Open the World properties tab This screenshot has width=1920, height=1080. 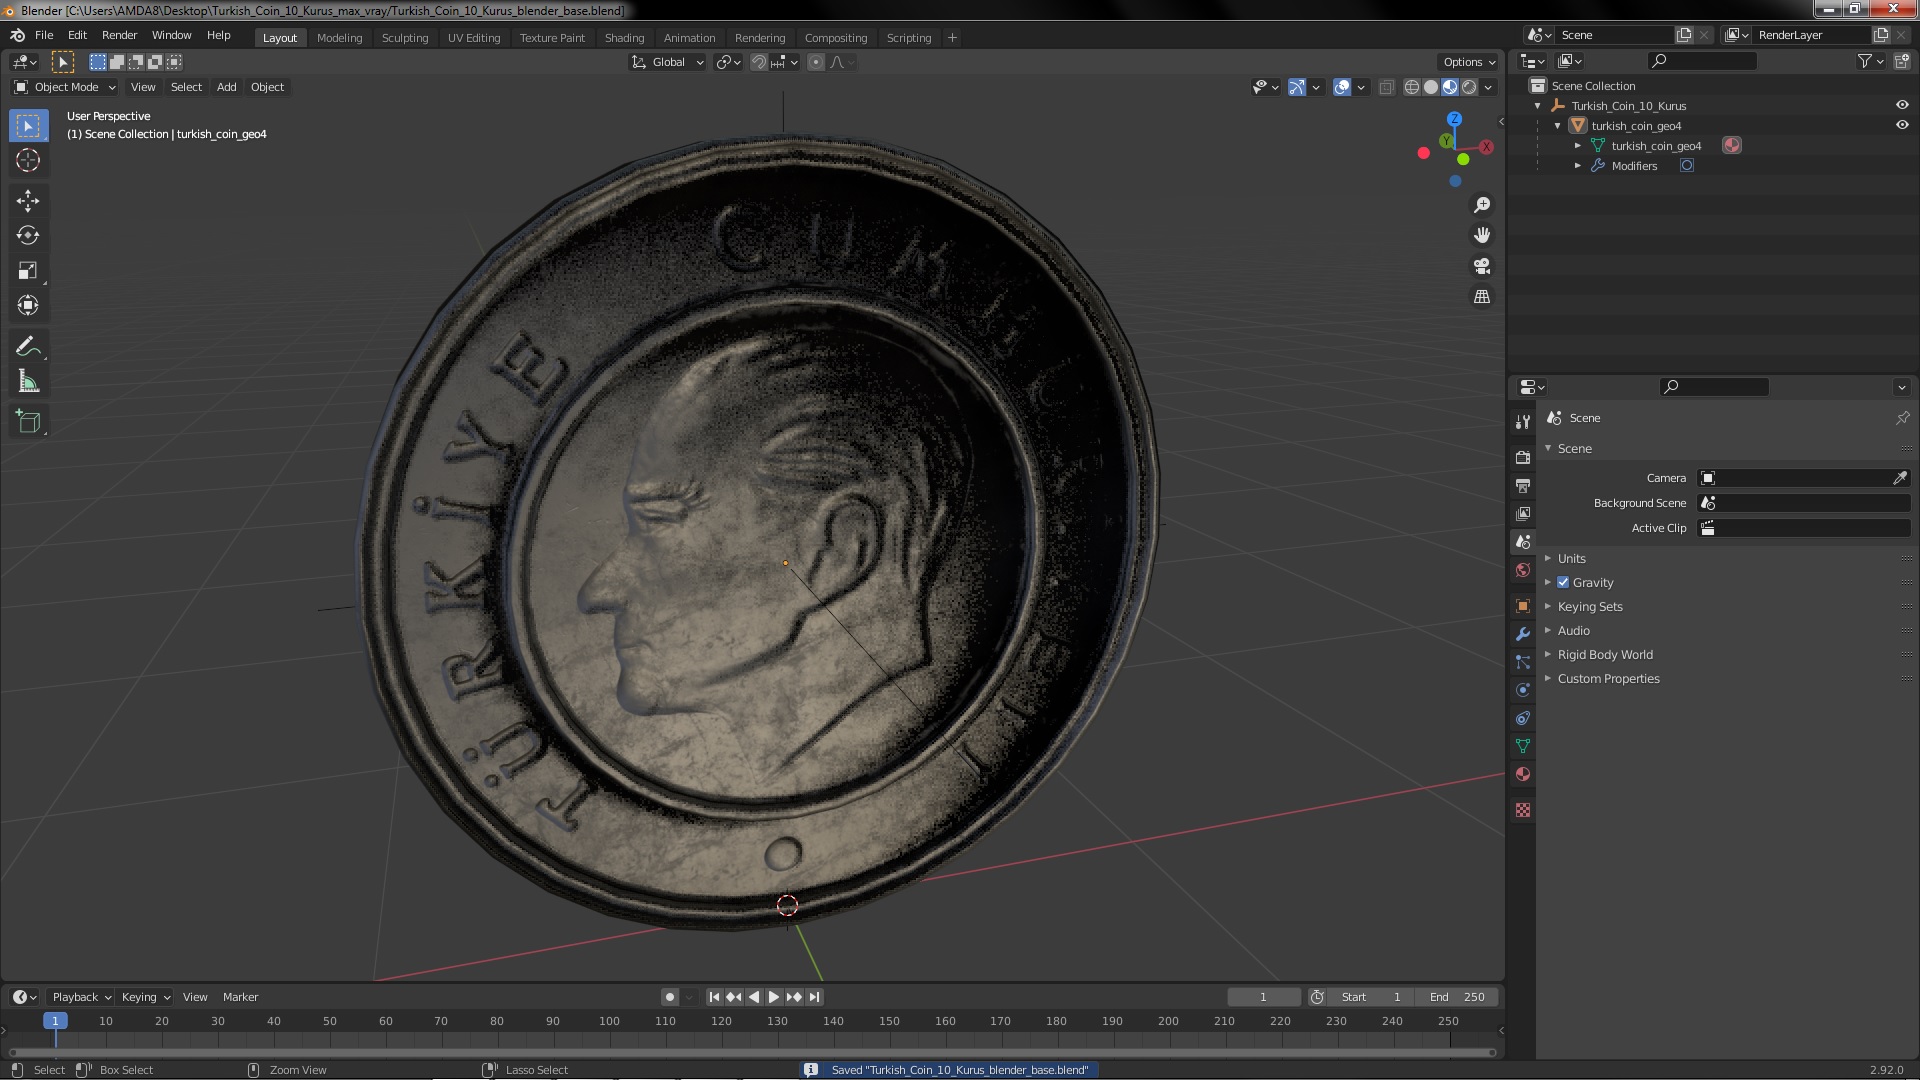(1523, 570)
